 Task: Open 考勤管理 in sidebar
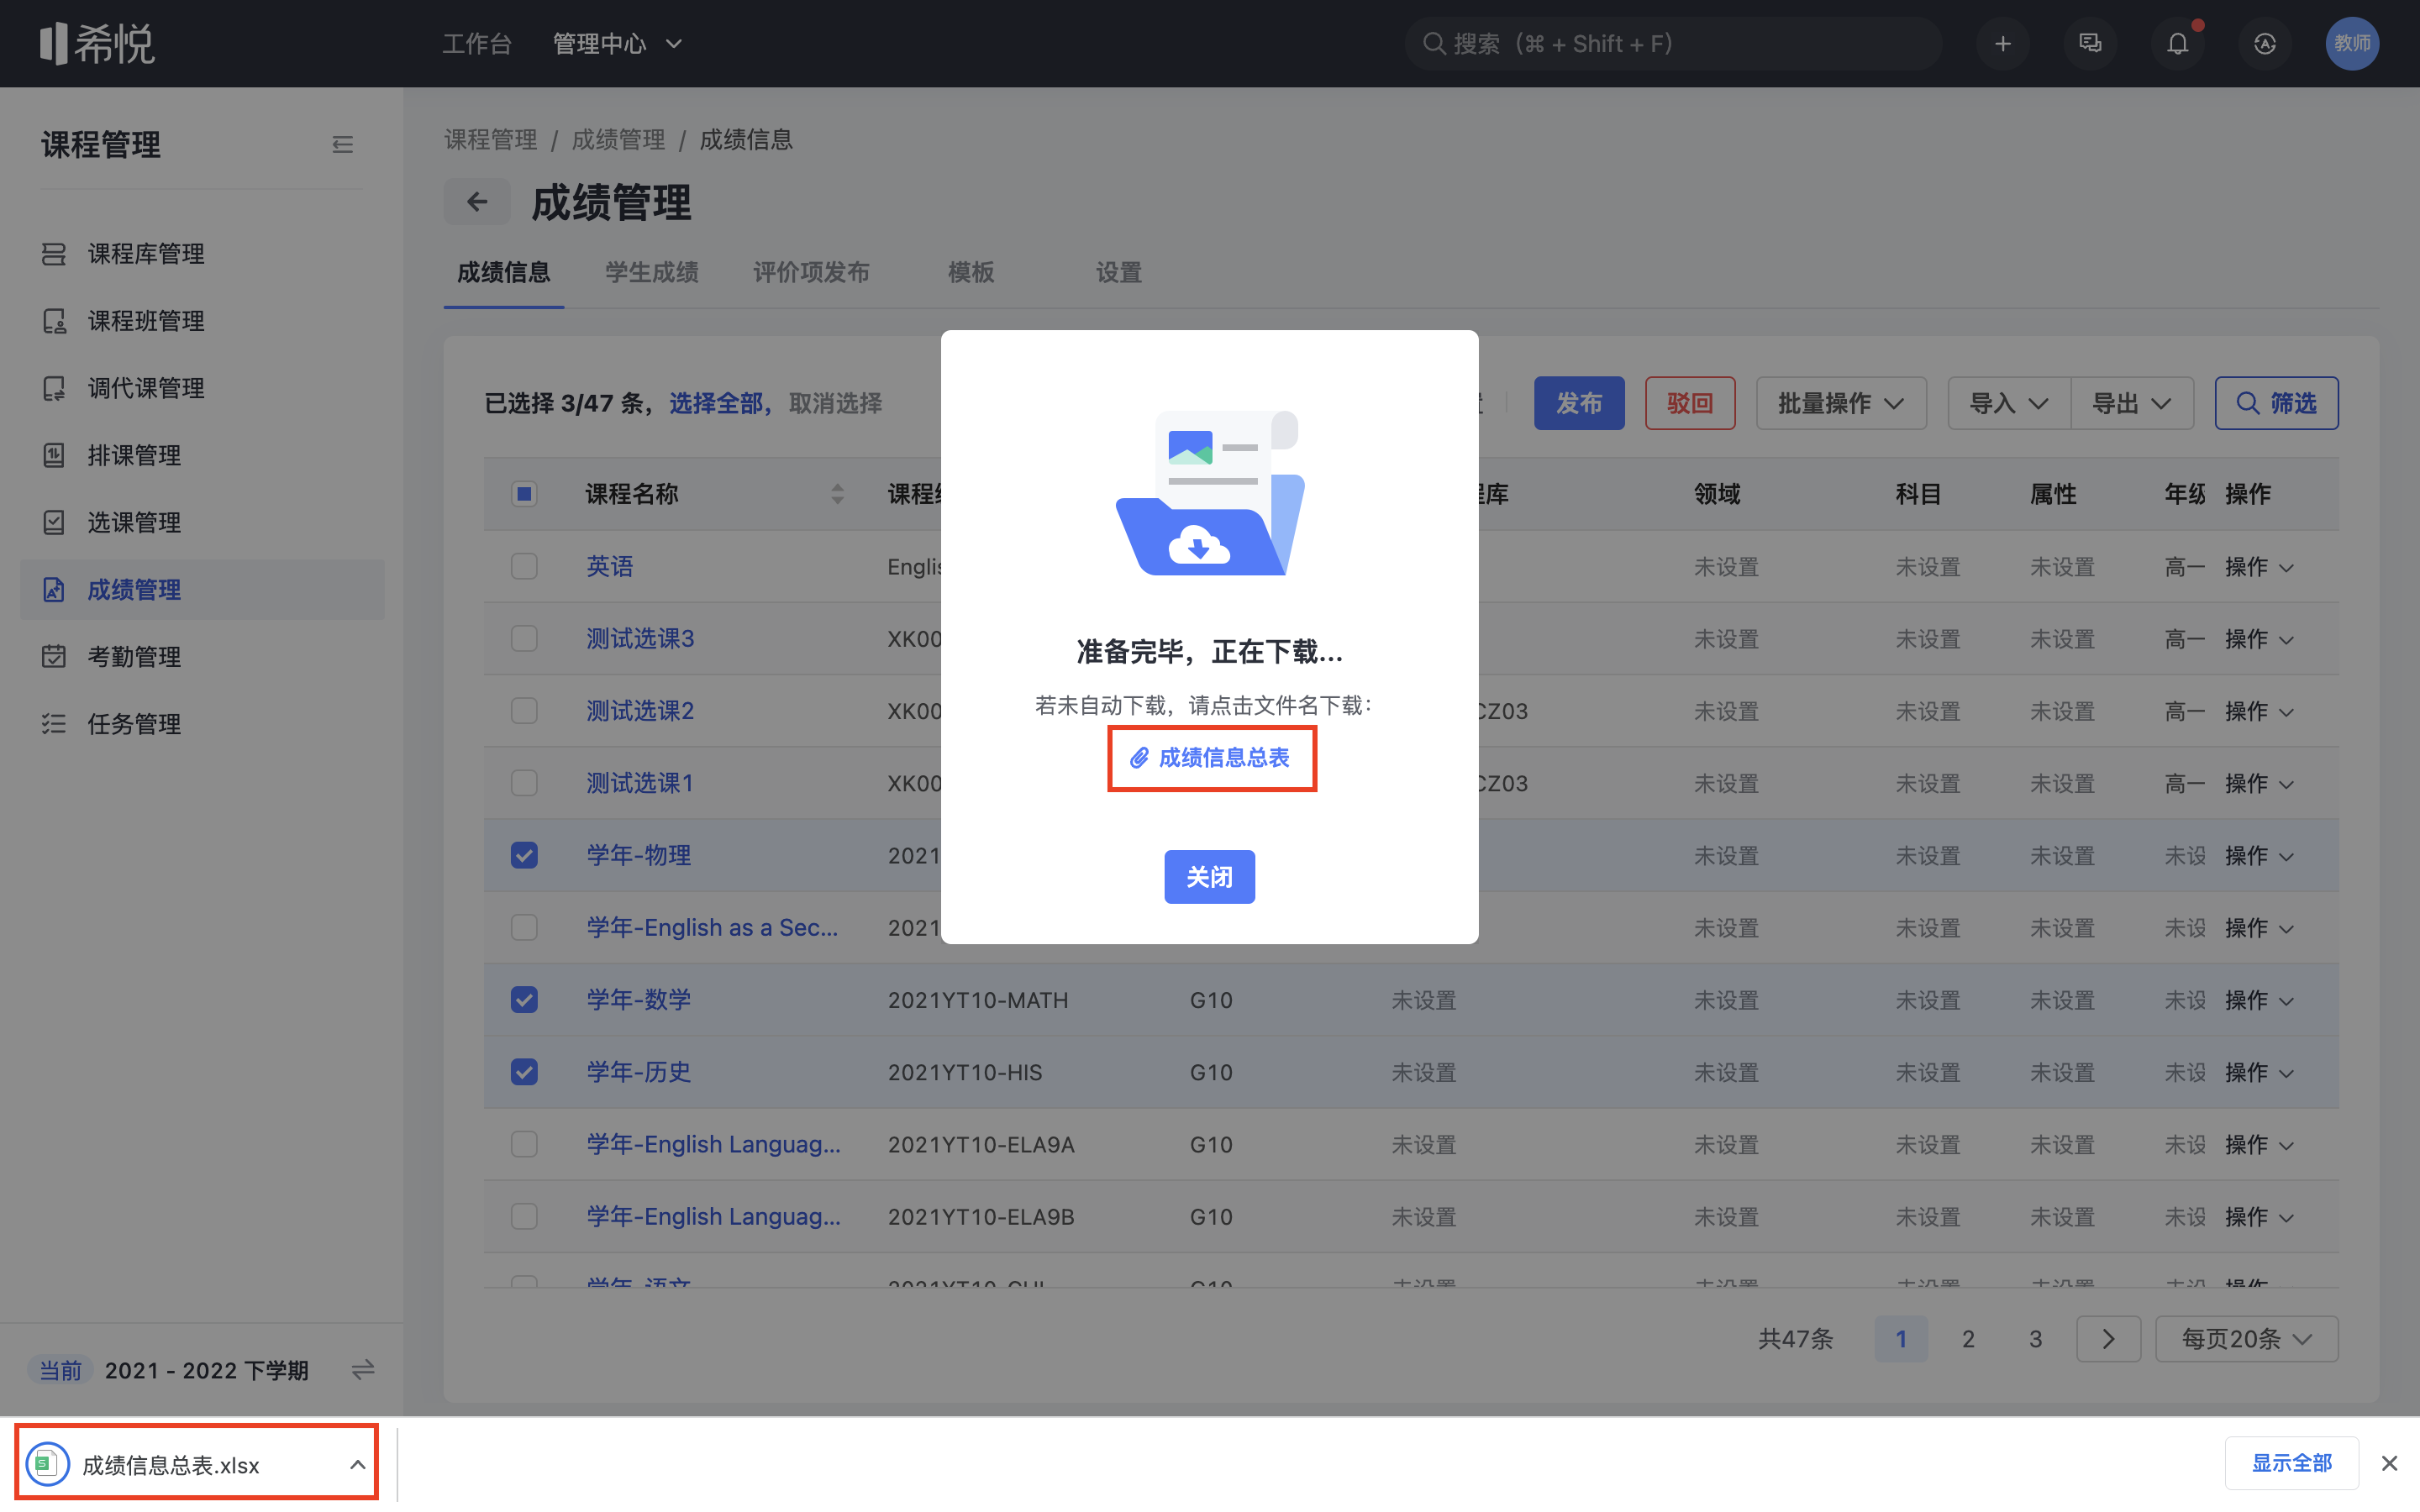pos(202,657)
